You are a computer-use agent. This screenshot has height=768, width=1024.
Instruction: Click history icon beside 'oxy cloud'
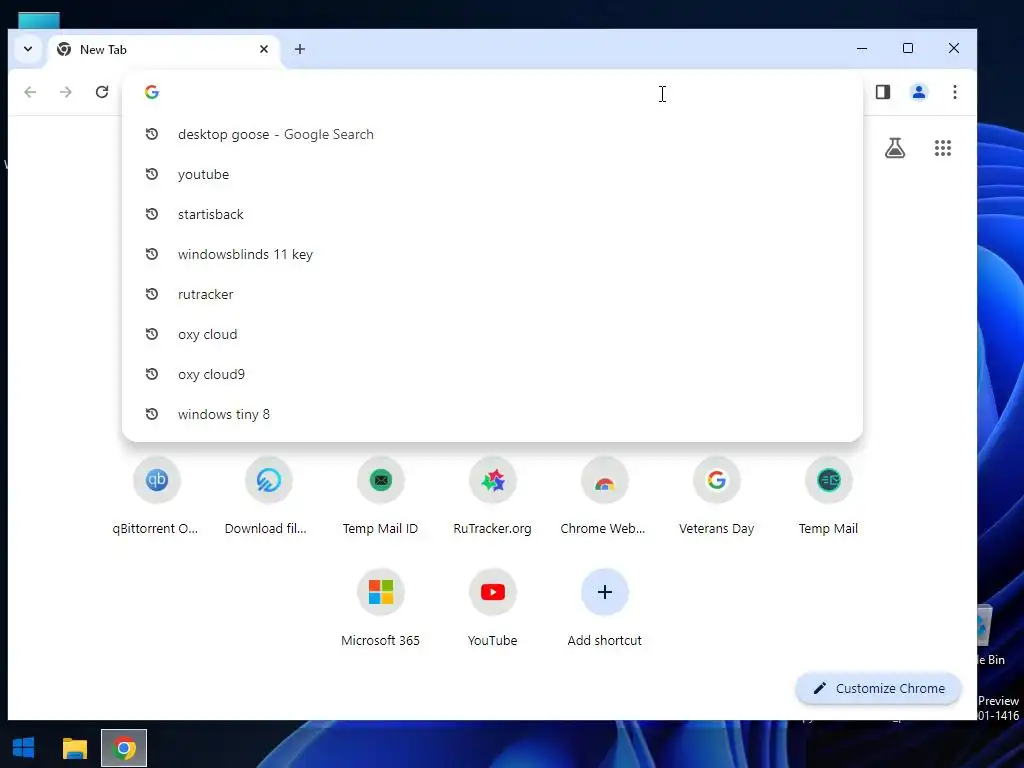(x=152, y=334)
